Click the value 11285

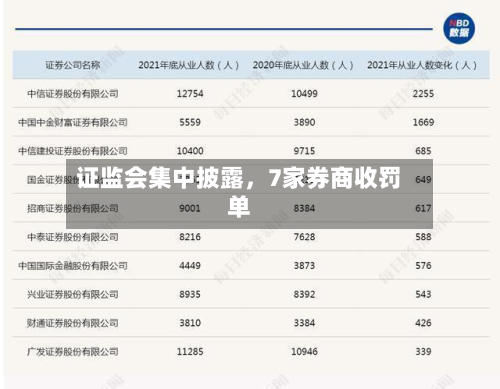click(190, 352)
